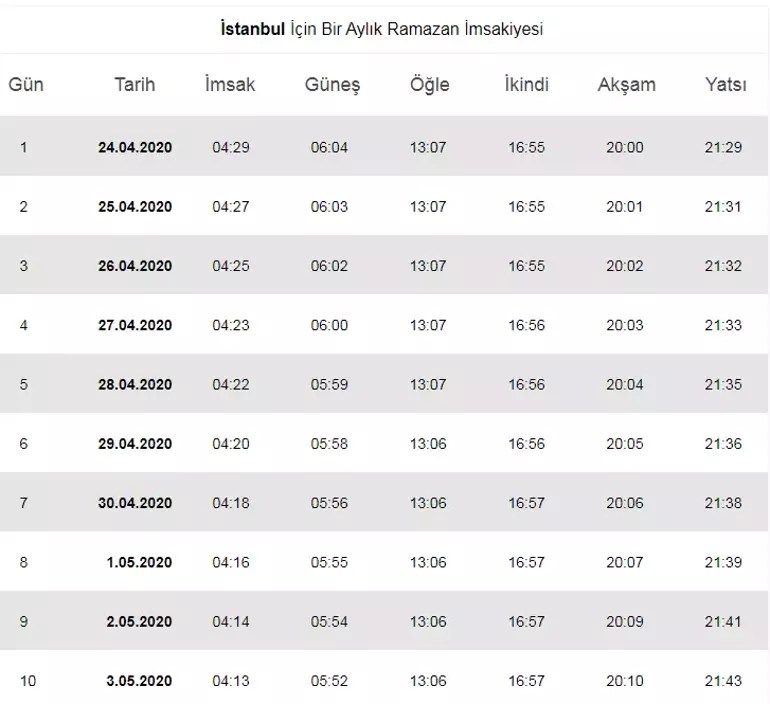Select the Akşam time 20:09
Viewport: 770px width, 704px height.
[625, 622]
